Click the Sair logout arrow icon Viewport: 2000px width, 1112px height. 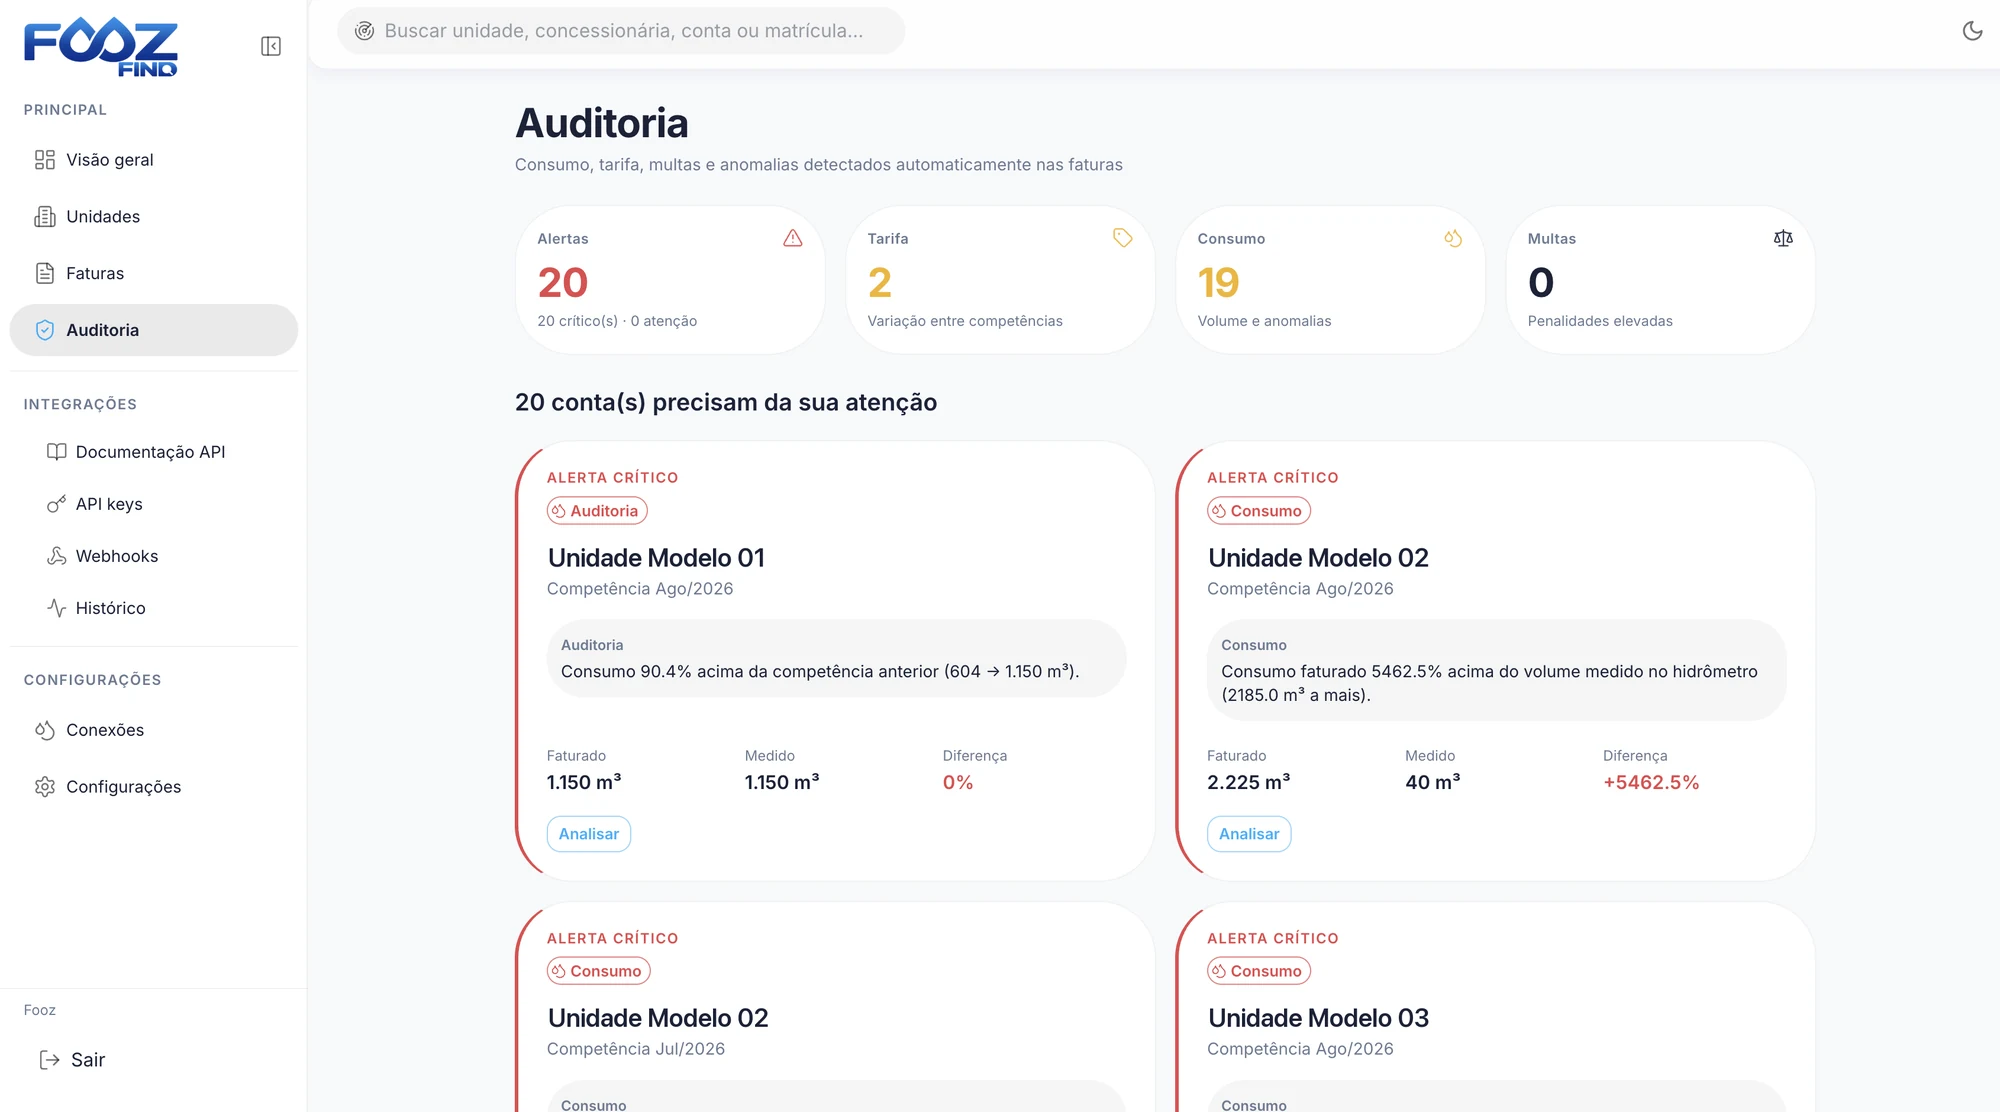coord(49,1060)
